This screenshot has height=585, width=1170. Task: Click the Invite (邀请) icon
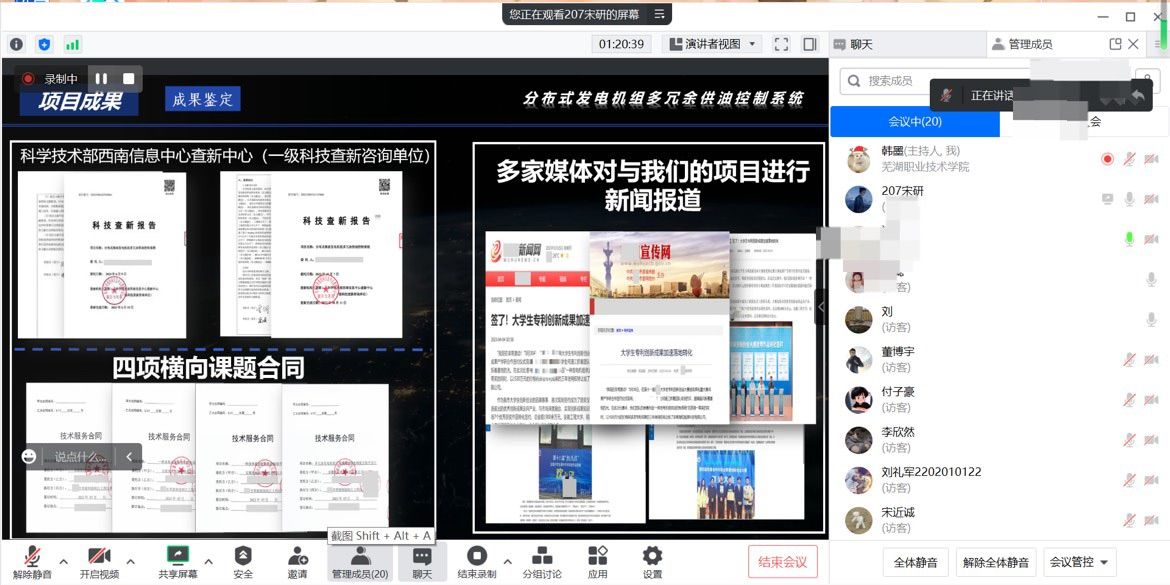pos(298,562)
